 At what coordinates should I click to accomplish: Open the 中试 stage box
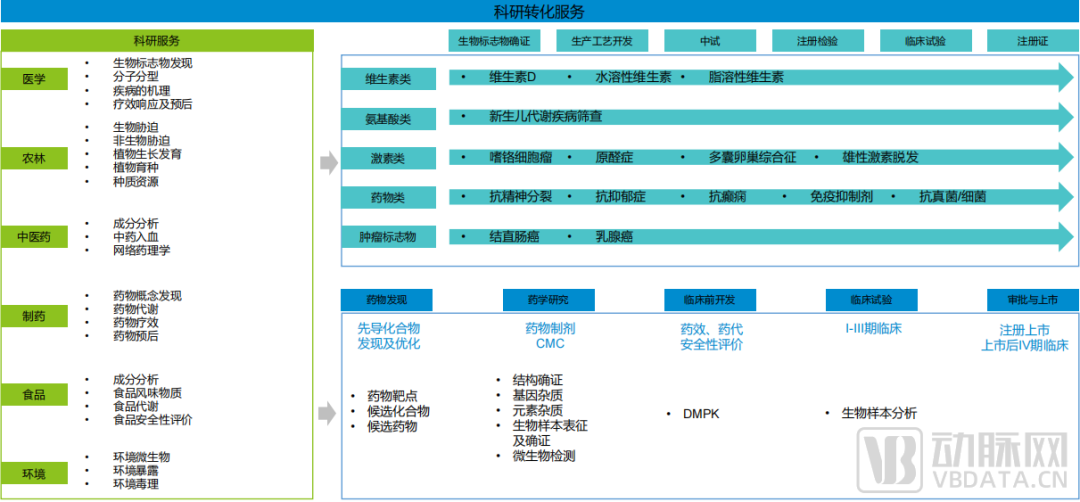coord(710,41)
